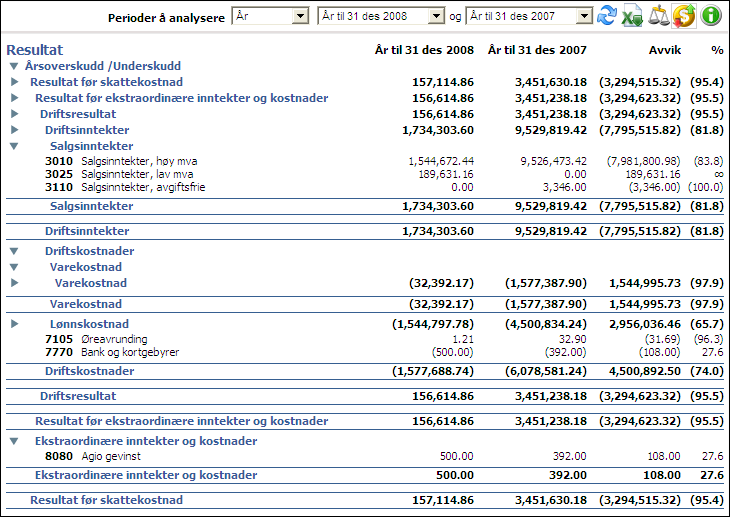Click value 9,526,473.42 for account 3010
The width and height of the screenshot is (730, 517).
[x=554, y=161]
